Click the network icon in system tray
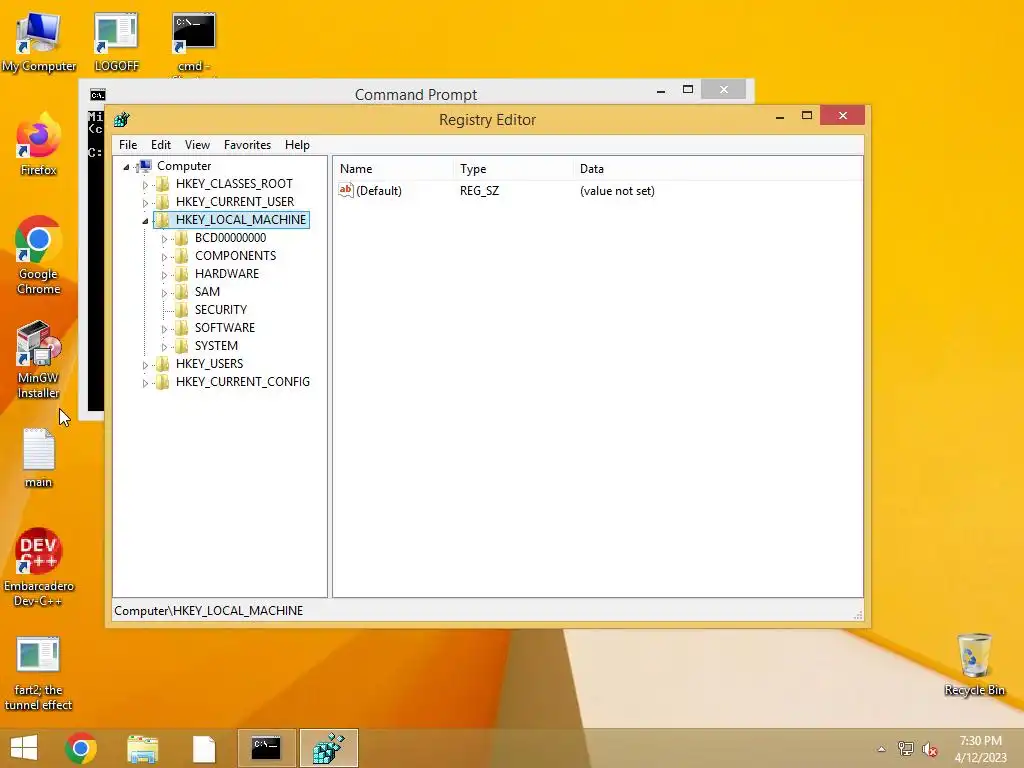 point(906,749)
